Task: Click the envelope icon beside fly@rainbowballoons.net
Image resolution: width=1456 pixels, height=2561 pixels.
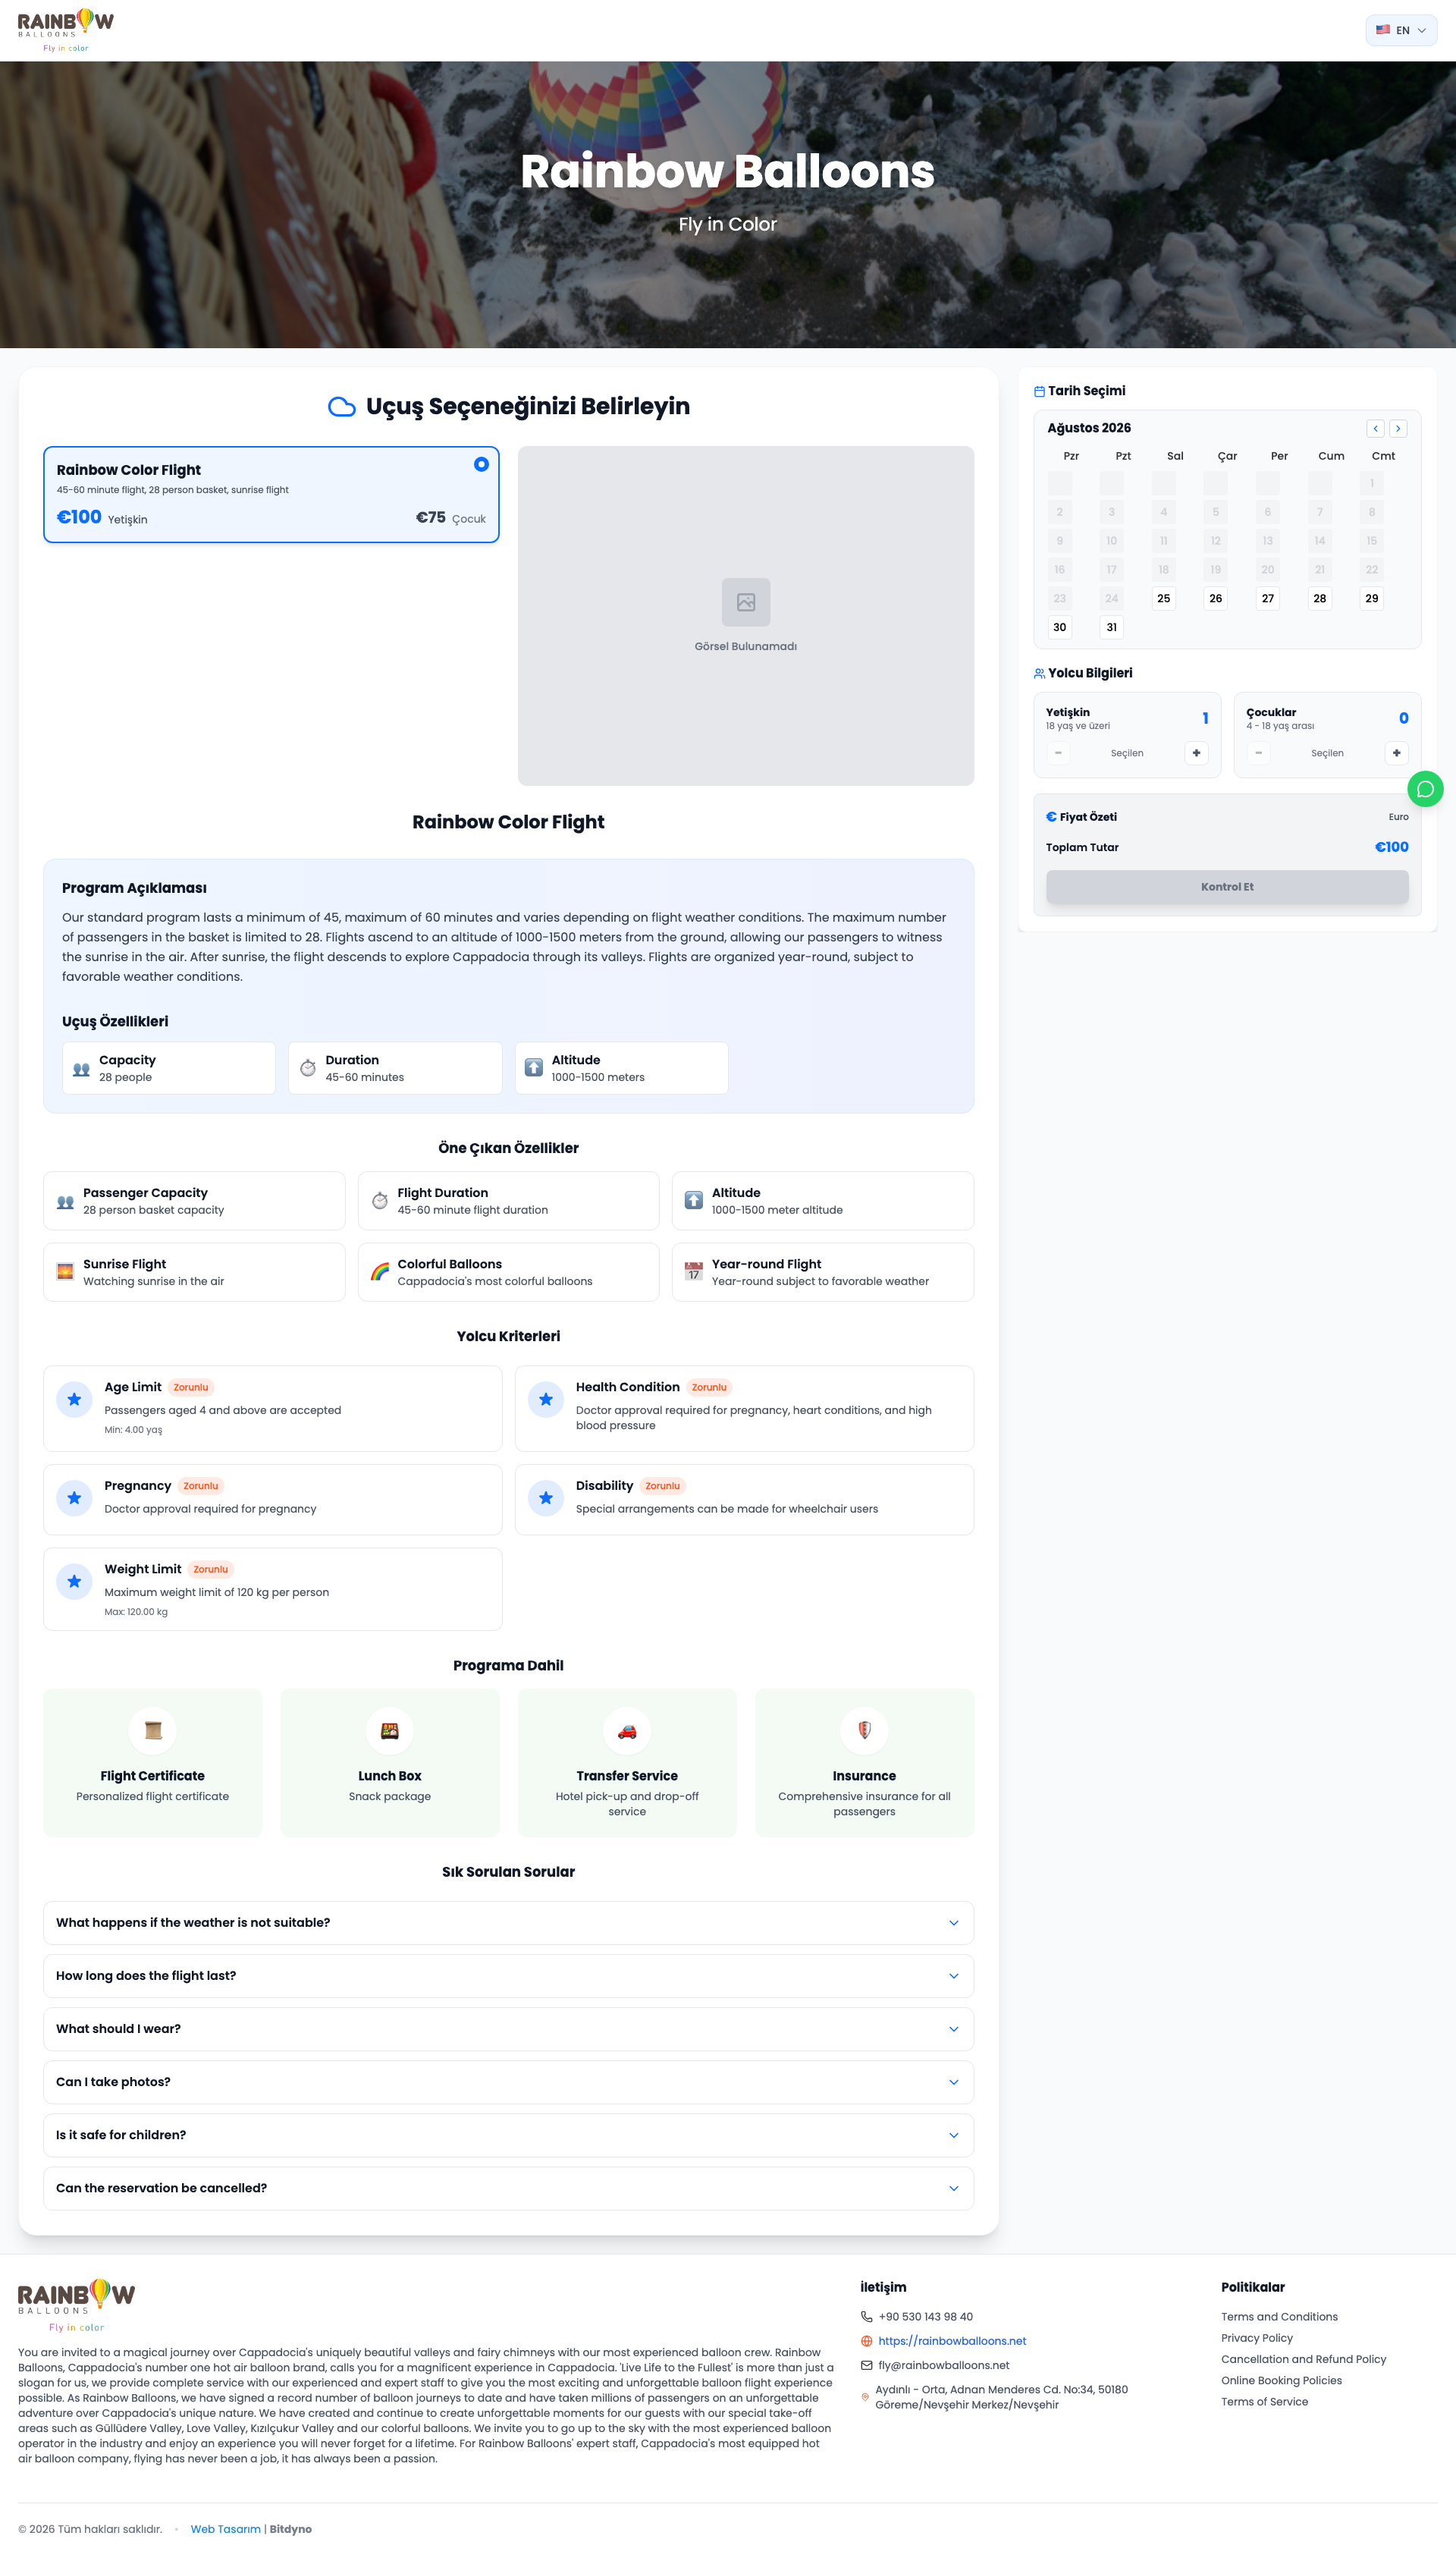Action: [867, 2365]
